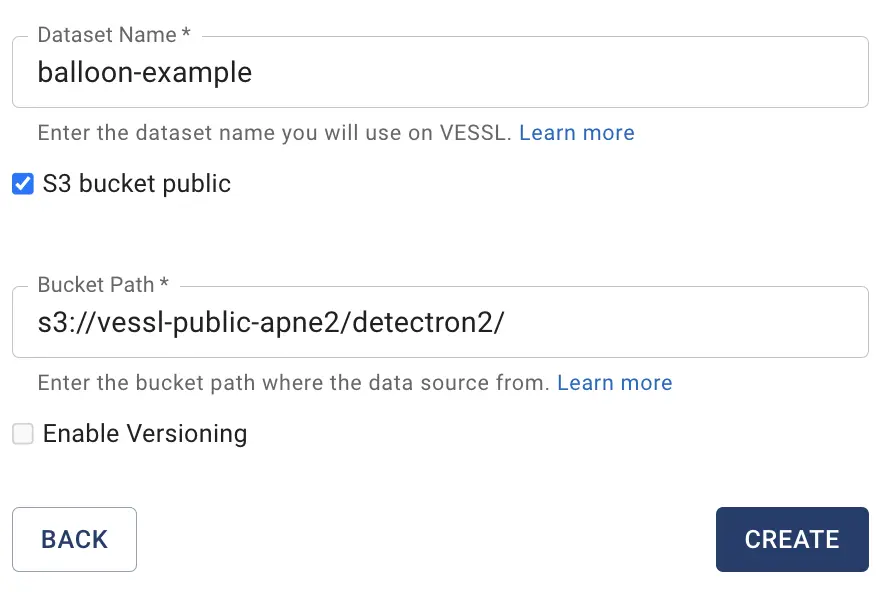Viewport: 894px width, 592px height.
Task: Click the "Dataset Name" field label
Action: [x=107, y=35]
